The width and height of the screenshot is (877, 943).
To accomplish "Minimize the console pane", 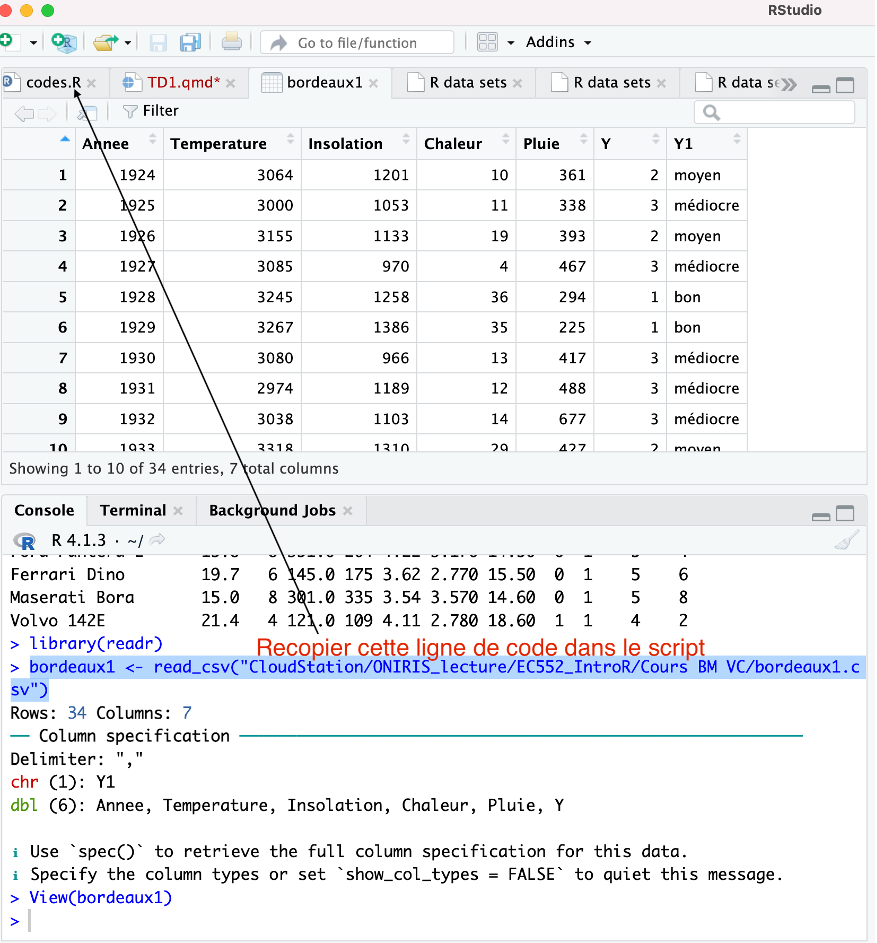I will (x=821, y=517).
